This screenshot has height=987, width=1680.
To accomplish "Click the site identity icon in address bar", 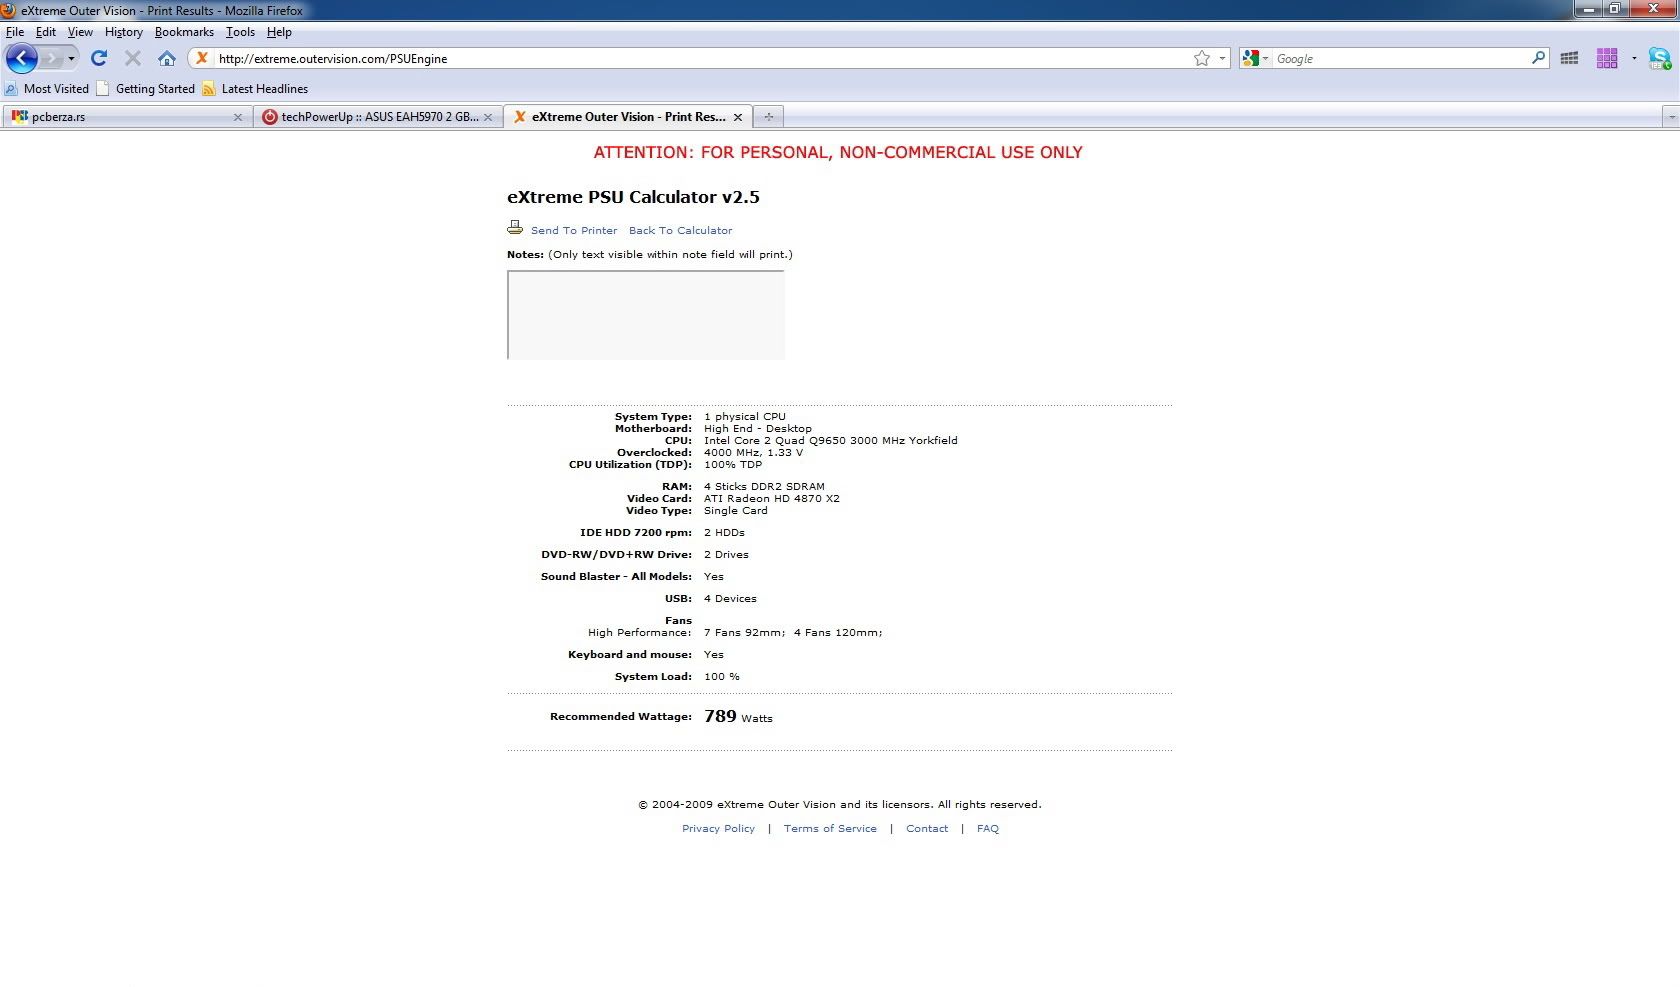I will [202, 58].
